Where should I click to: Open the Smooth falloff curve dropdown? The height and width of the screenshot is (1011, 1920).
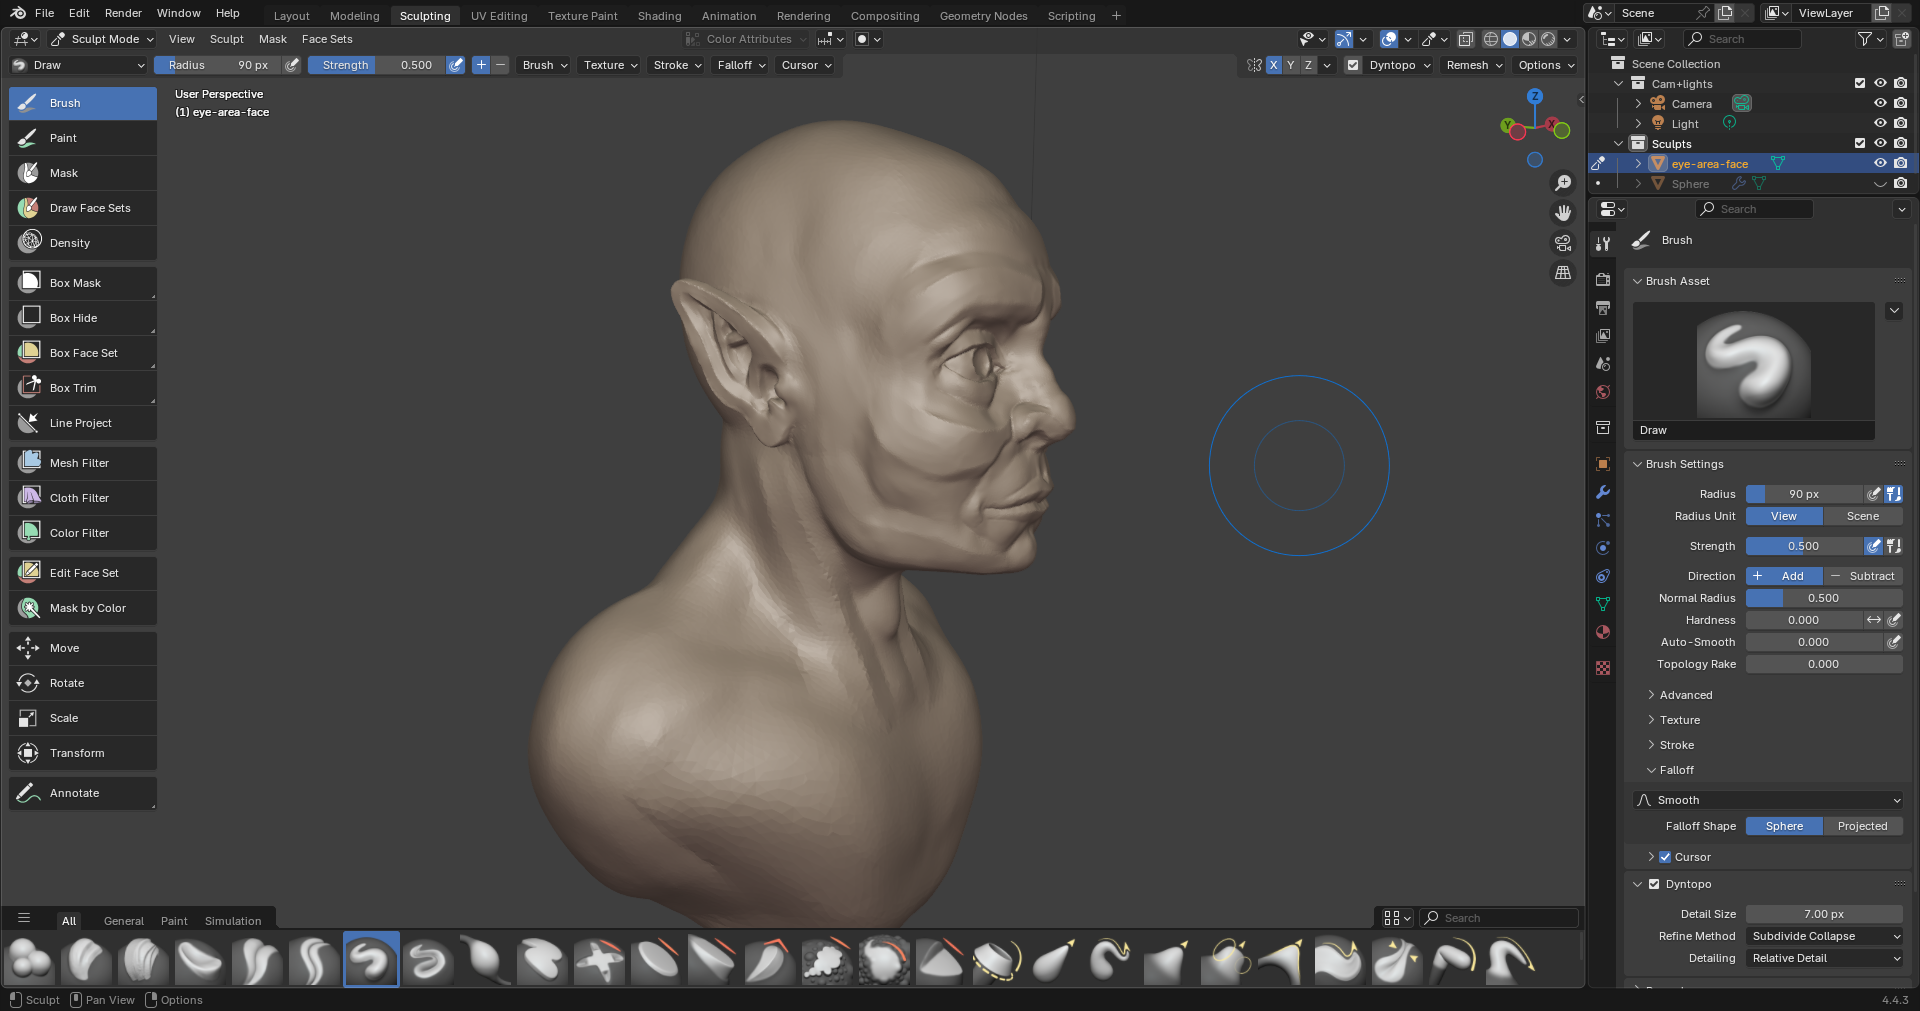tap(1767, 800)
